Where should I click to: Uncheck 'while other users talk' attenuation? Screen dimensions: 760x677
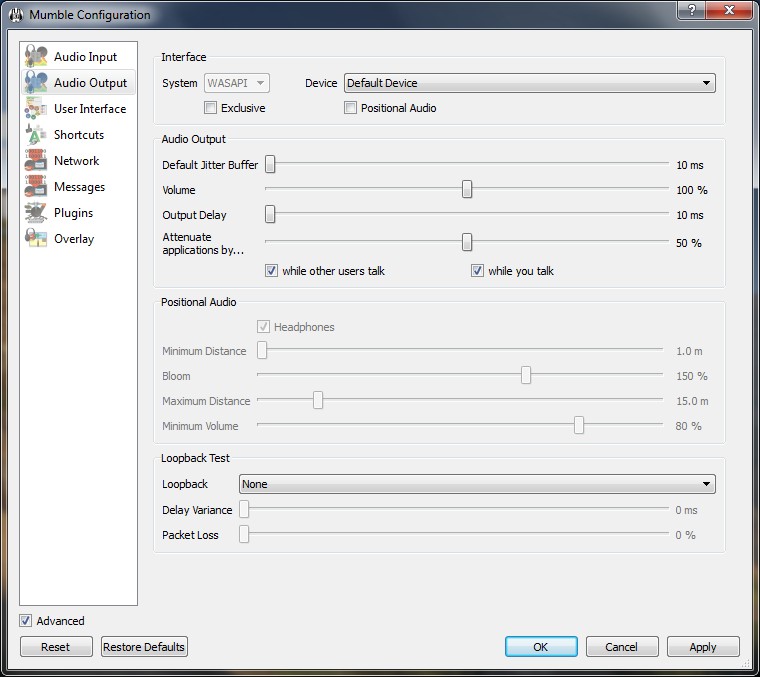pyautogui.click(x=271, y=270)
